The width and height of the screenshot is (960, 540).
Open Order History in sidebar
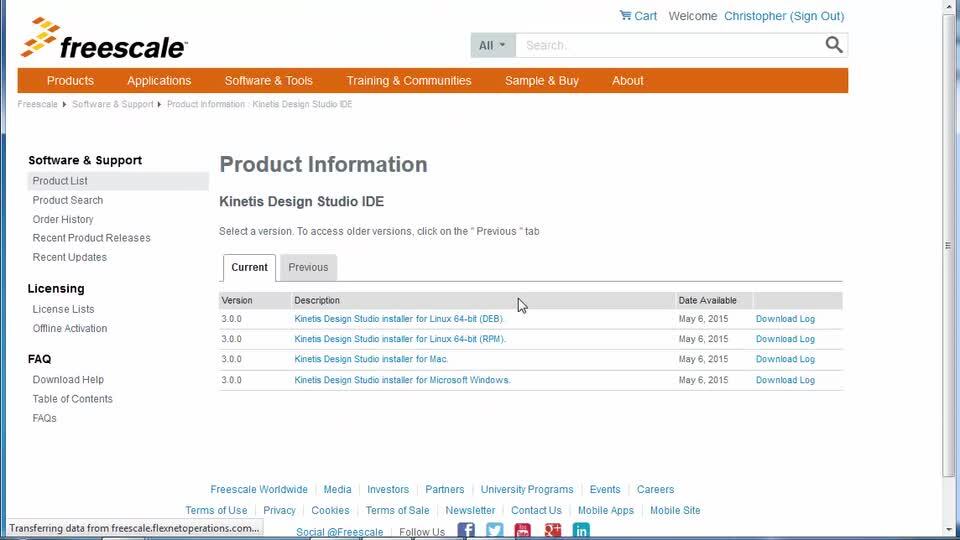click(x=63, y=219)
